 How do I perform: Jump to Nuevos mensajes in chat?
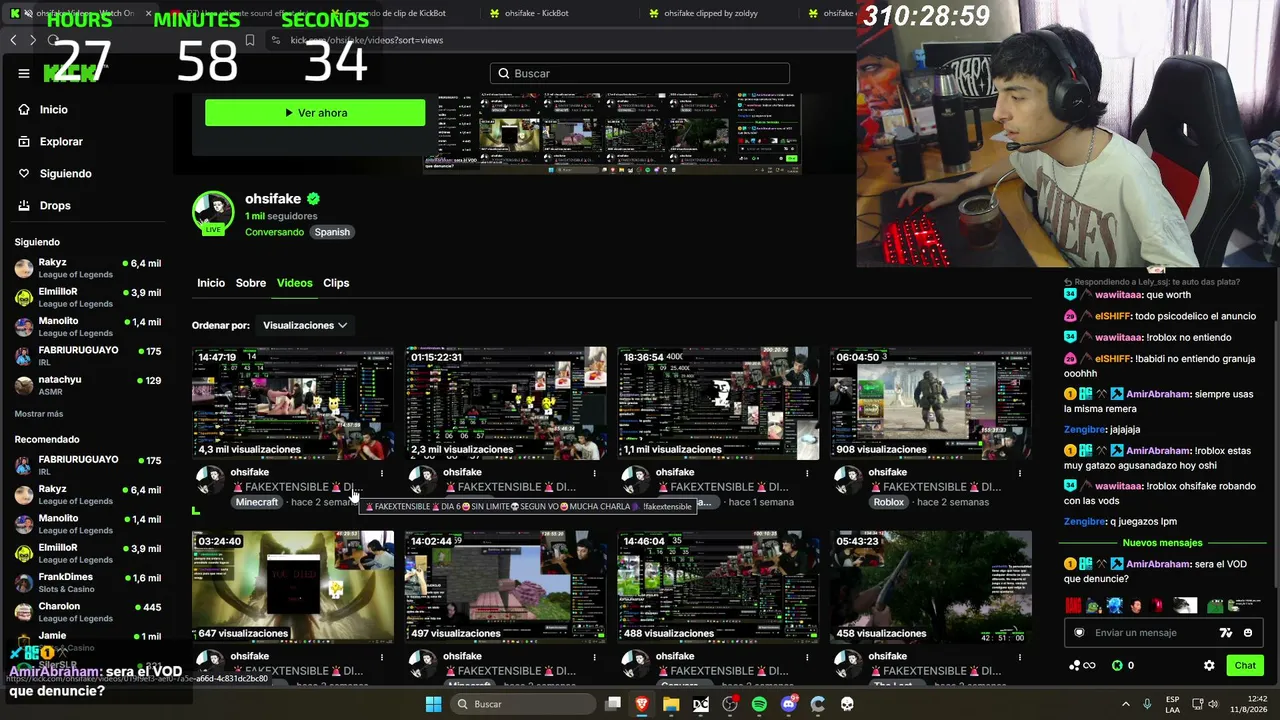point(1162,543)
